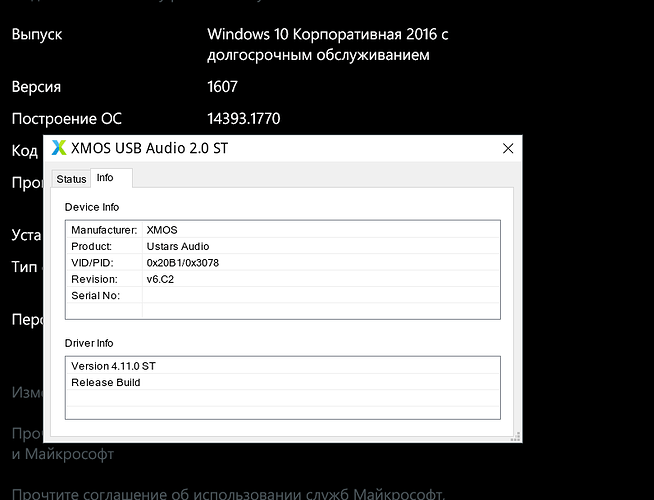Click the Serial No: label
The width and height of the screenshot is (654, 500).
96,295
